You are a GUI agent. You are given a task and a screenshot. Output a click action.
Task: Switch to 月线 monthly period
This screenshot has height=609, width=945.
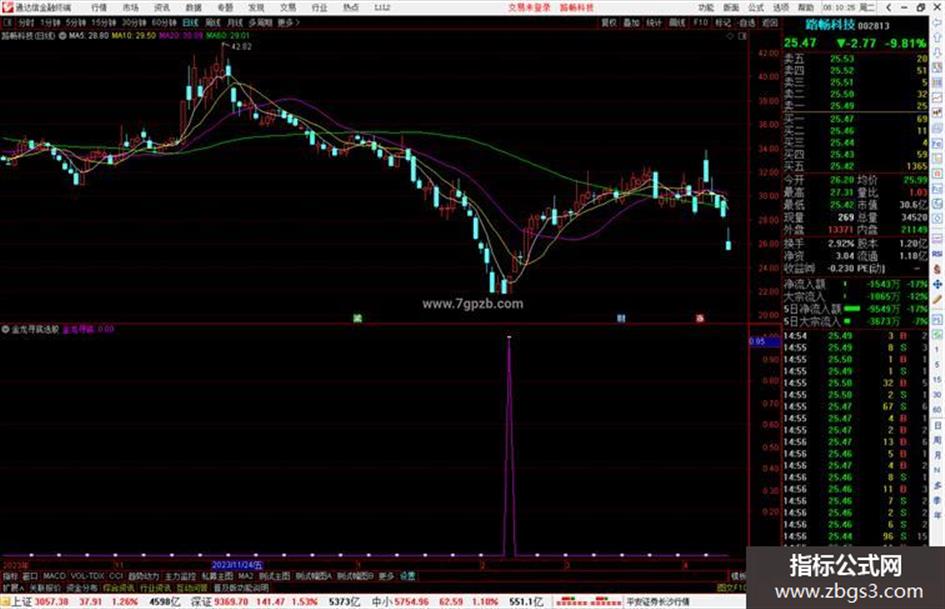(234, 22)
